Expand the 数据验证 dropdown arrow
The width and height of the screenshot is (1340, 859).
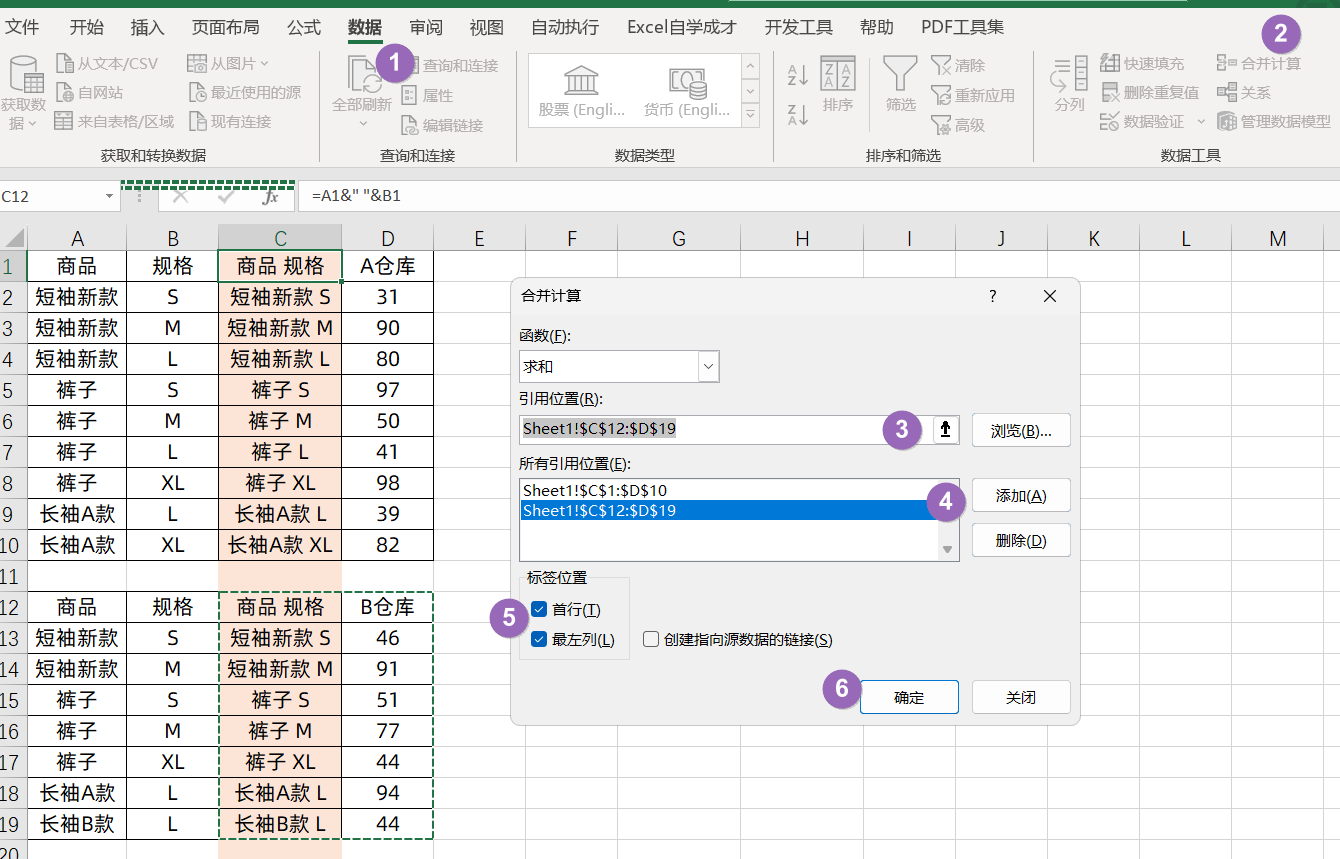tap(1201, 121)
